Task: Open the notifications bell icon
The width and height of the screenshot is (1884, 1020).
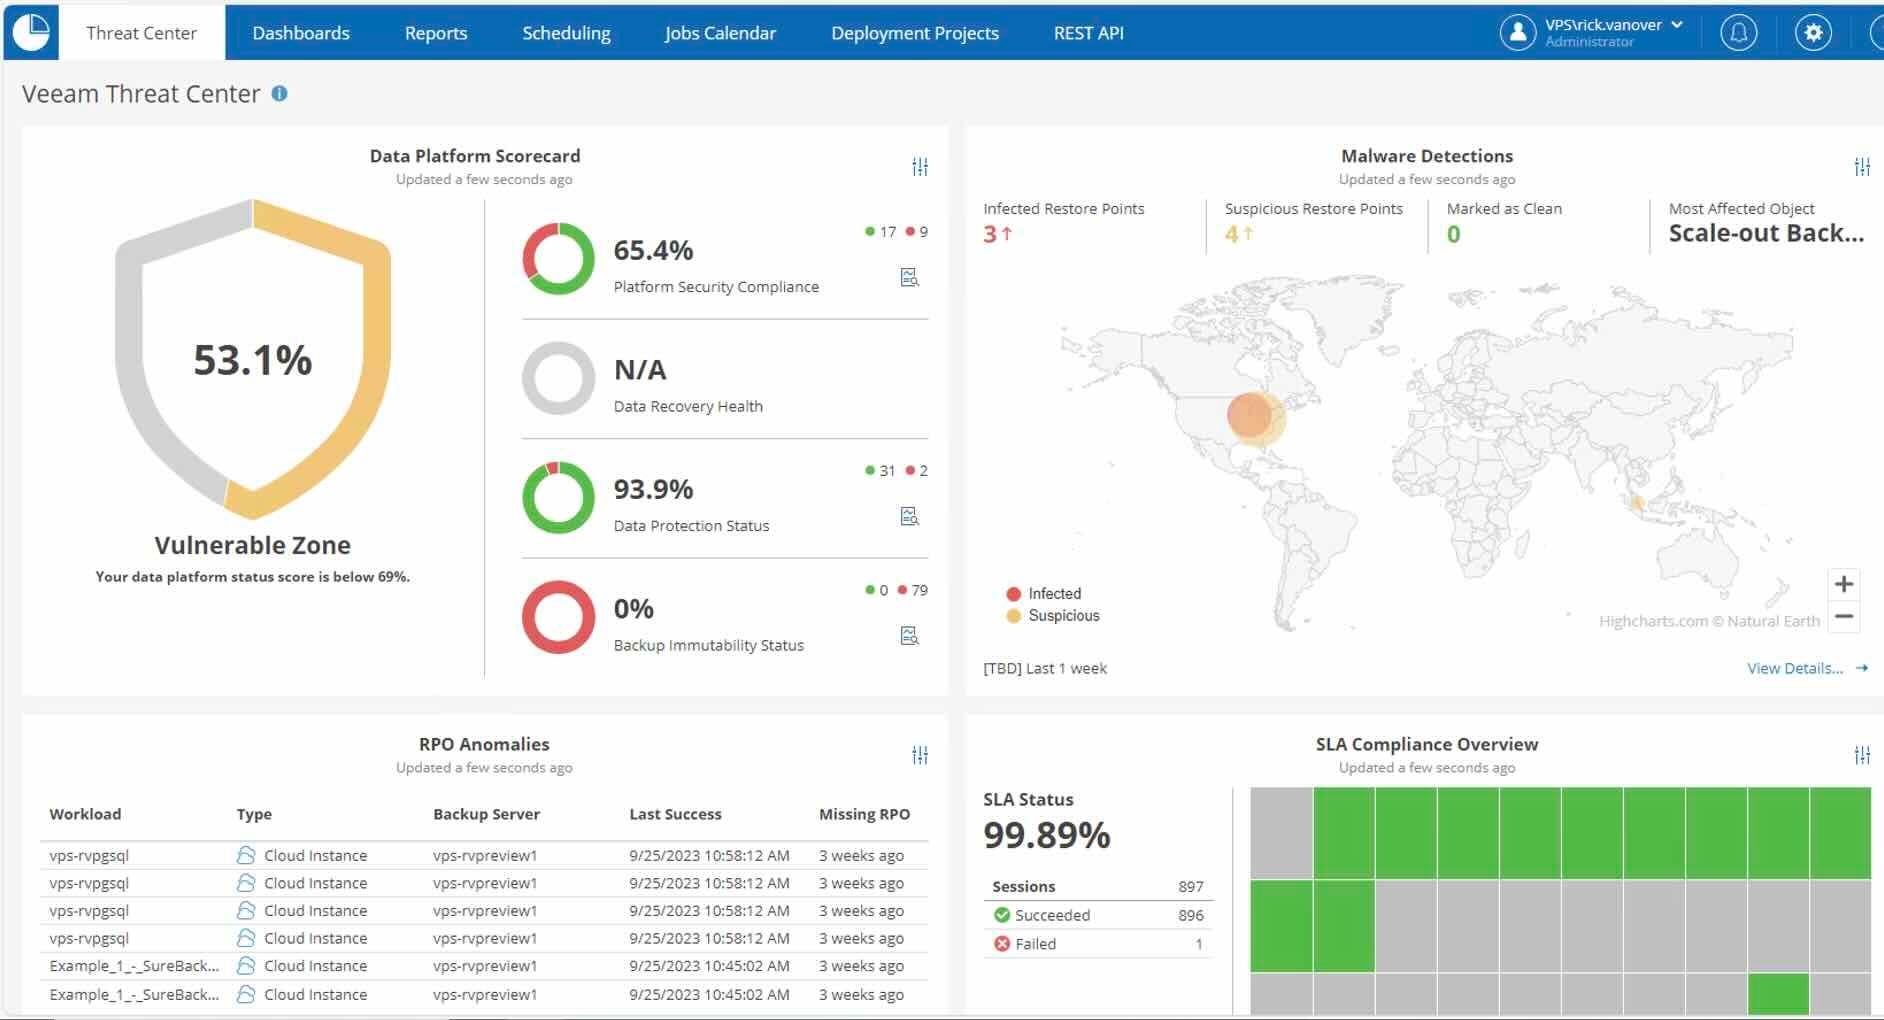Action: coord(1739,33)
